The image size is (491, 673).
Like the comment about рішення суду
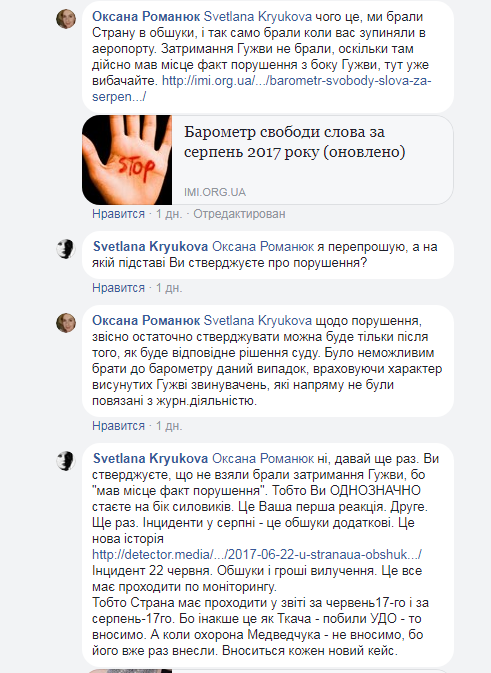[118, 426]
